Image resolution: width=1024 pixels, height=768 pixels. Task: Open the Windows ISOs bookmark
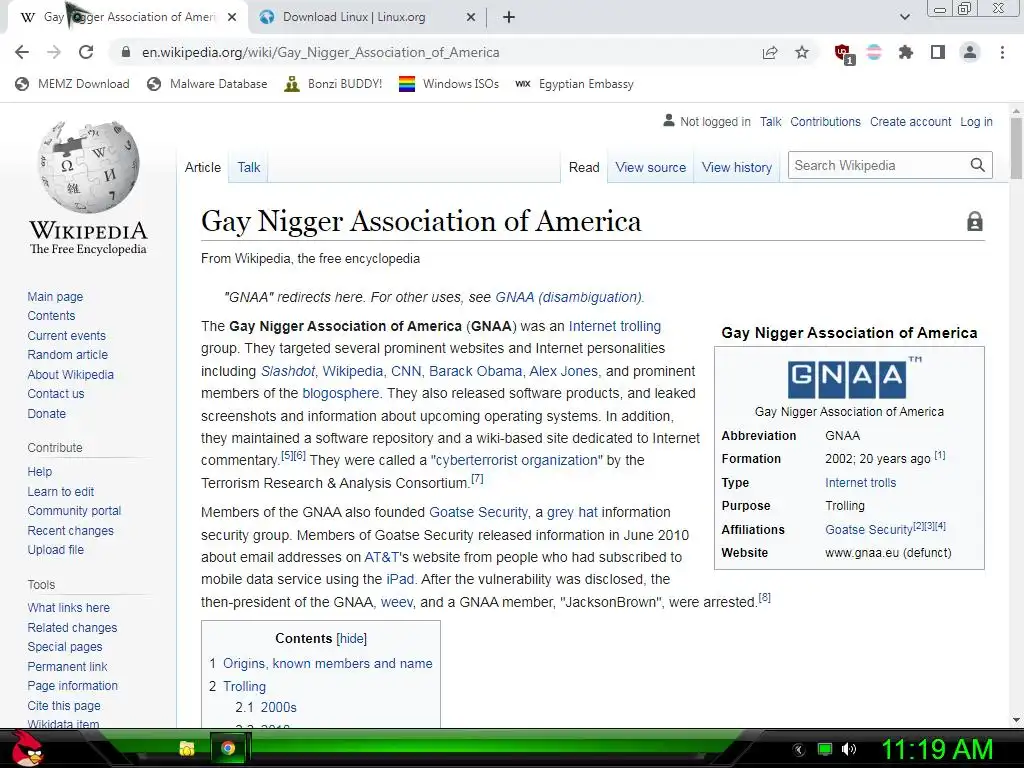[x=449, y=84]
